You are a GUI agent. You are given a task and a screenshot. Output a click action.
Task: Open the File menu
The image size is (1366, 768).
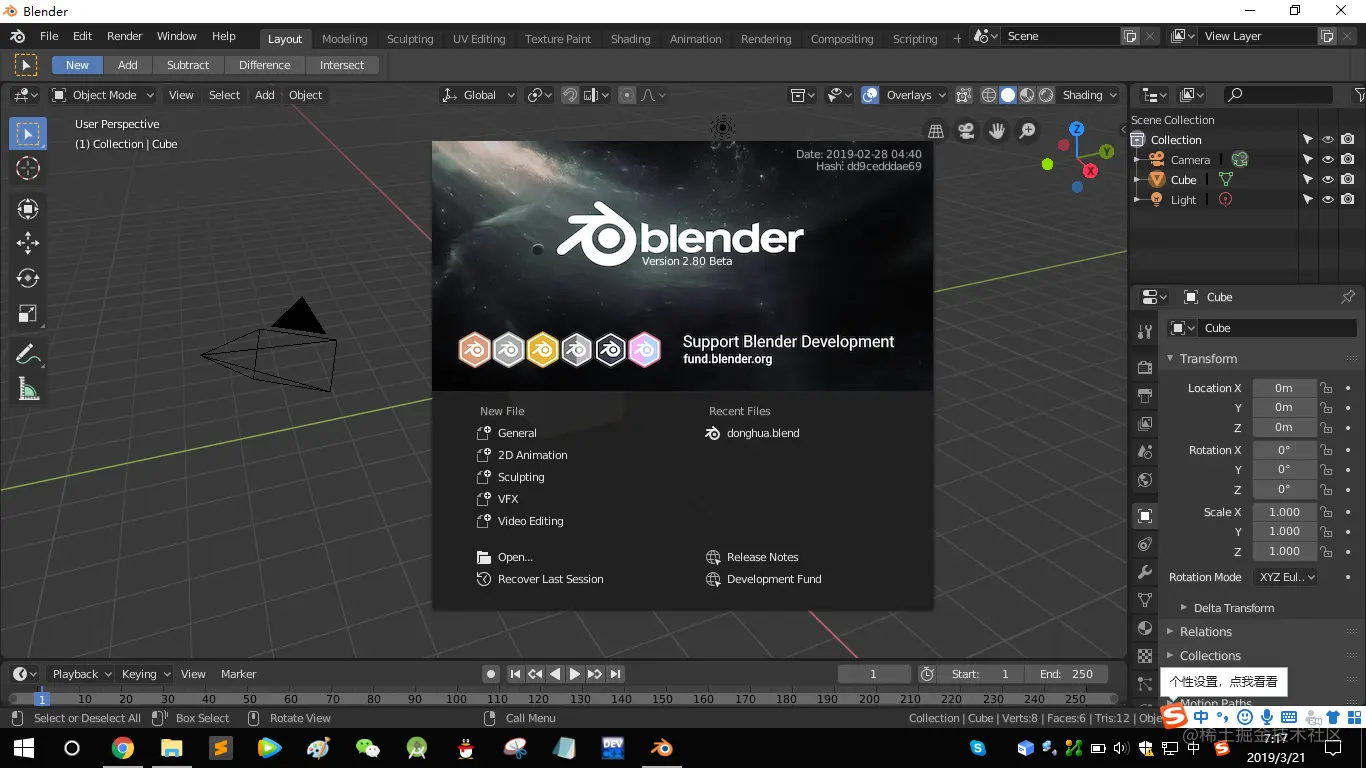(49, 36)
